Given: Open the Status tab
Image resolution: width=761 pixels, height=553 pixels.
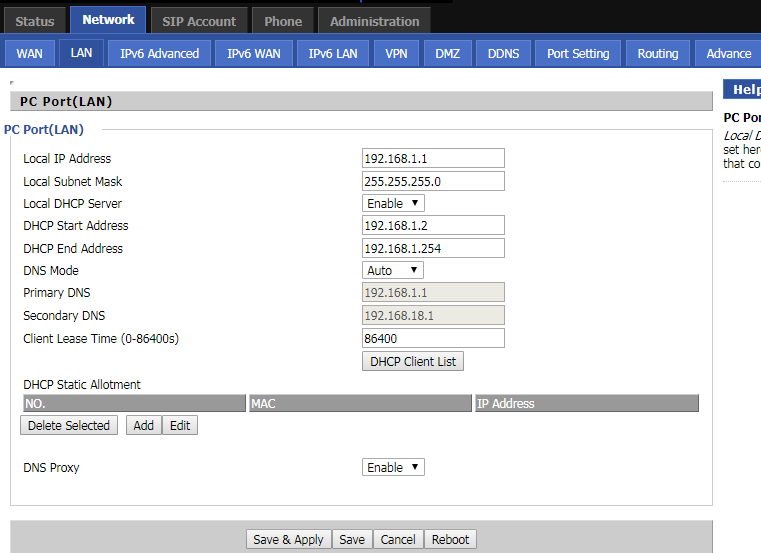Looking at the screenshot, I should coord(35,21).
